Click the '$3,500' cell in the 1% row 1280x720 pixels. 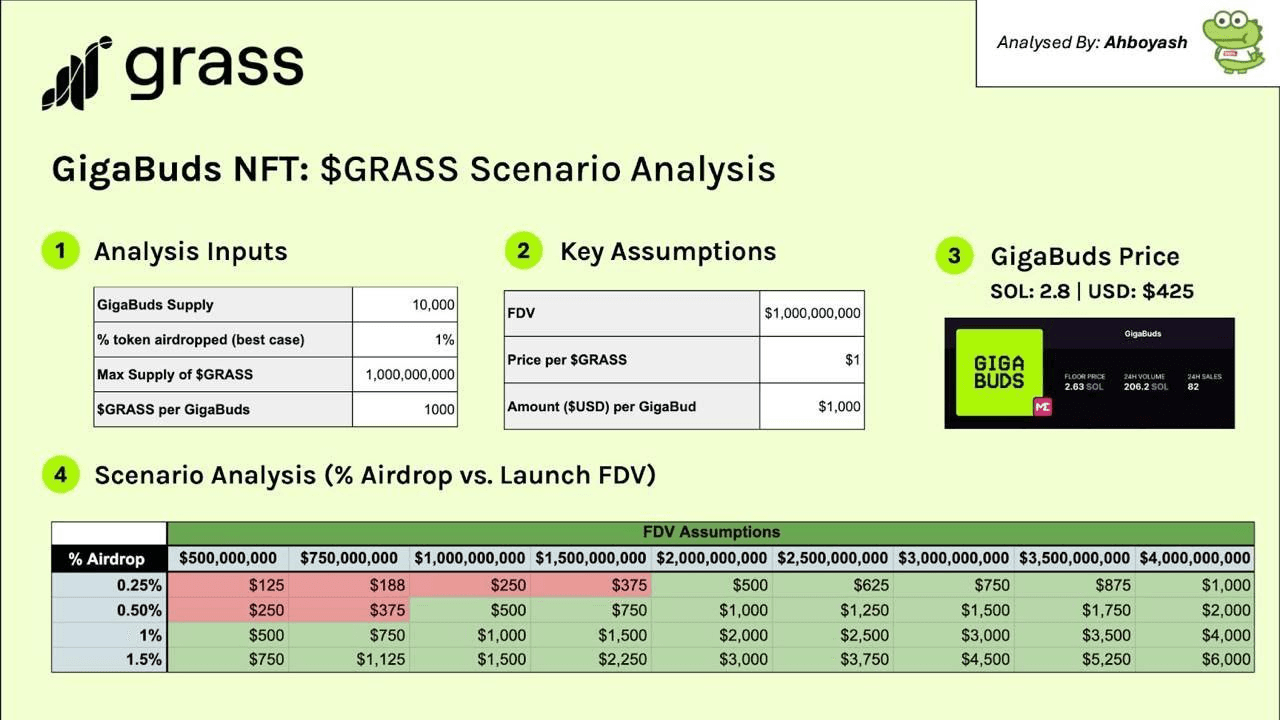coord(1074,635)
